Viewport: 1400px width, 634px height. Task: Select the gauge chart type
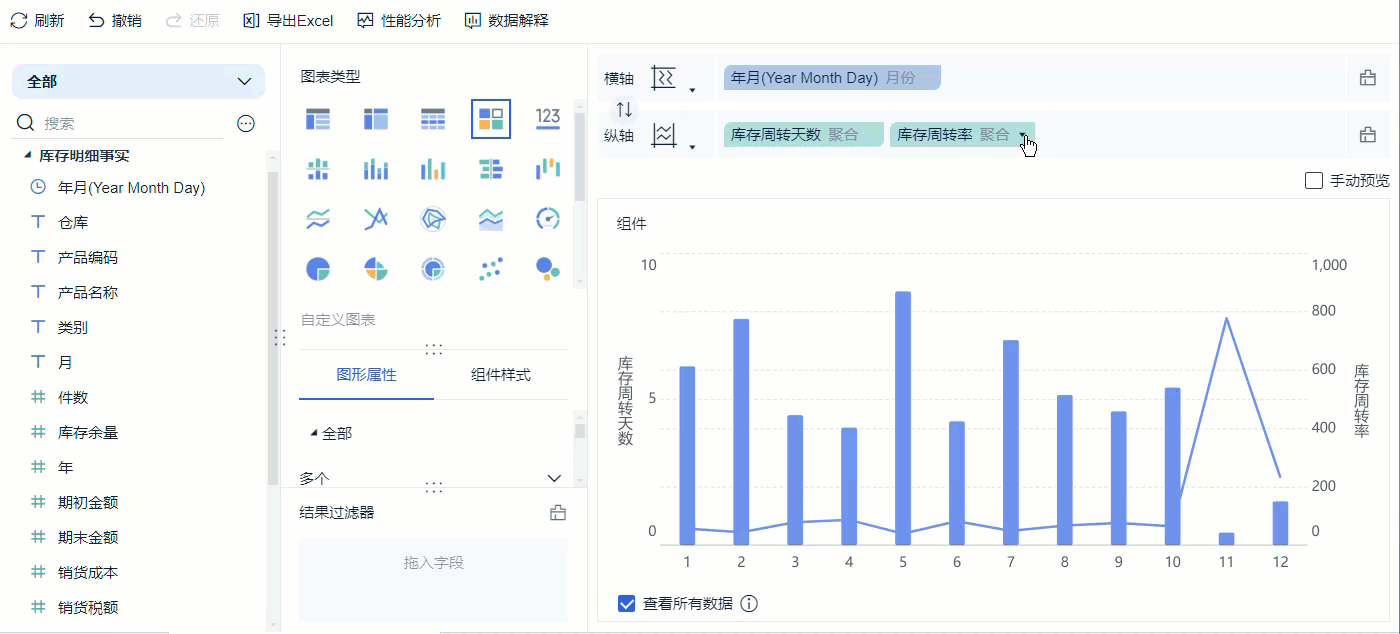548,219
